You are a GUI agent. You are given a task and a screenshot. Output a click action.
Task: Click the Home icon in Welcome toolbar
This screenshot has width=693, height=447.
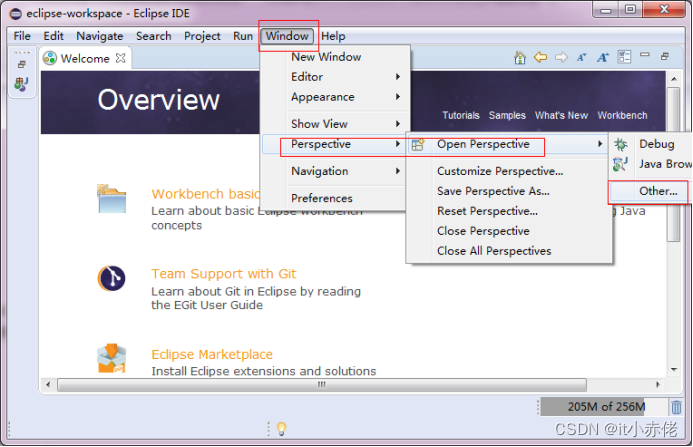click(520, 57)
